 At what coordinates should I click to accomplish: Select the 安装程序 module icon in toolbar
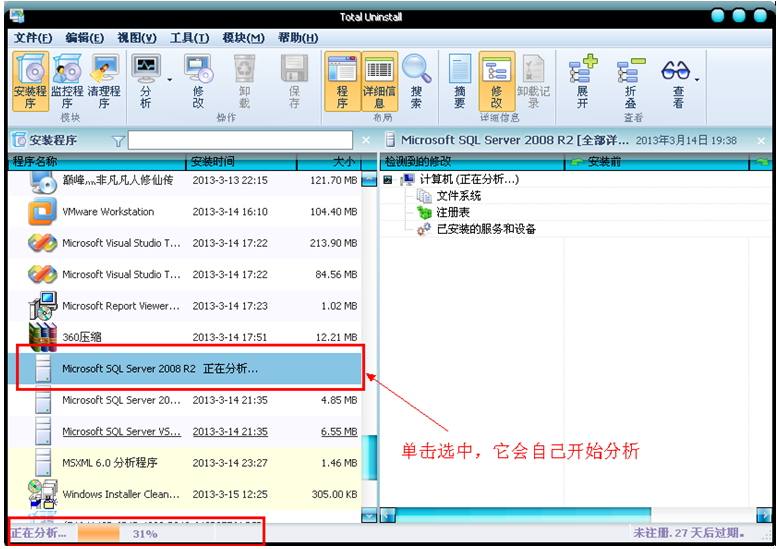[x=30, y=82]
